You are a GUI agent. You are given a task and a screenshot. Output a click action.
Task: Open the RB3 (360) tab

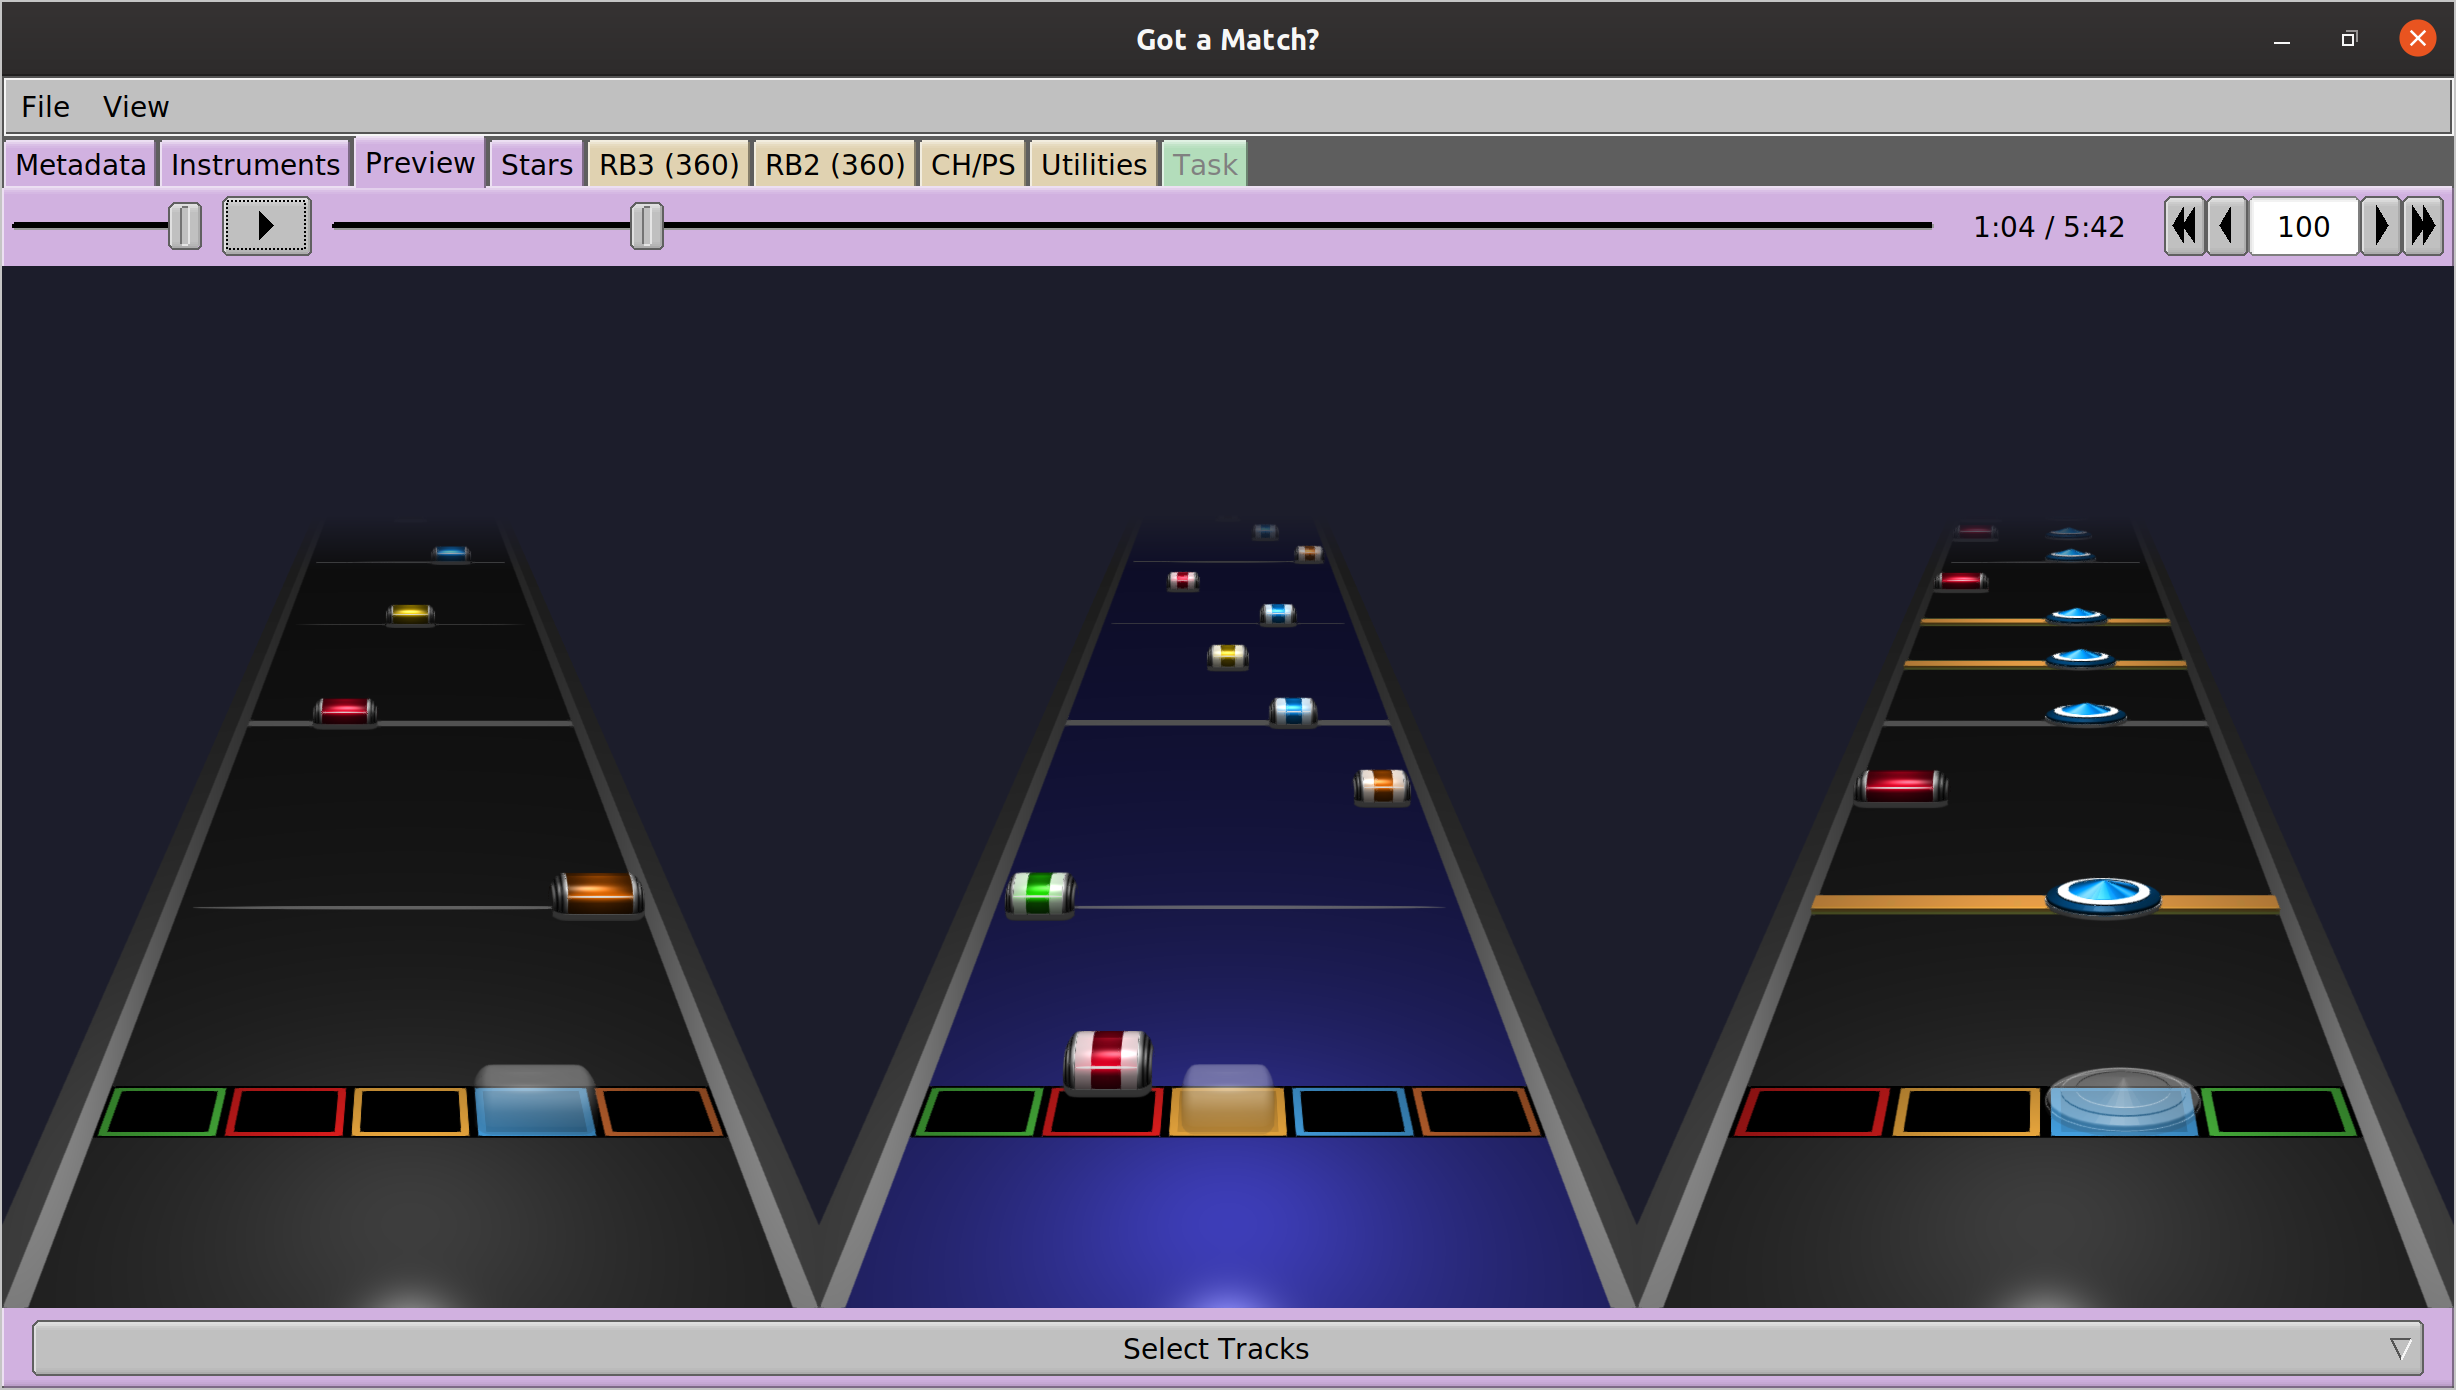pyautogui.click(x=668, y=163)
